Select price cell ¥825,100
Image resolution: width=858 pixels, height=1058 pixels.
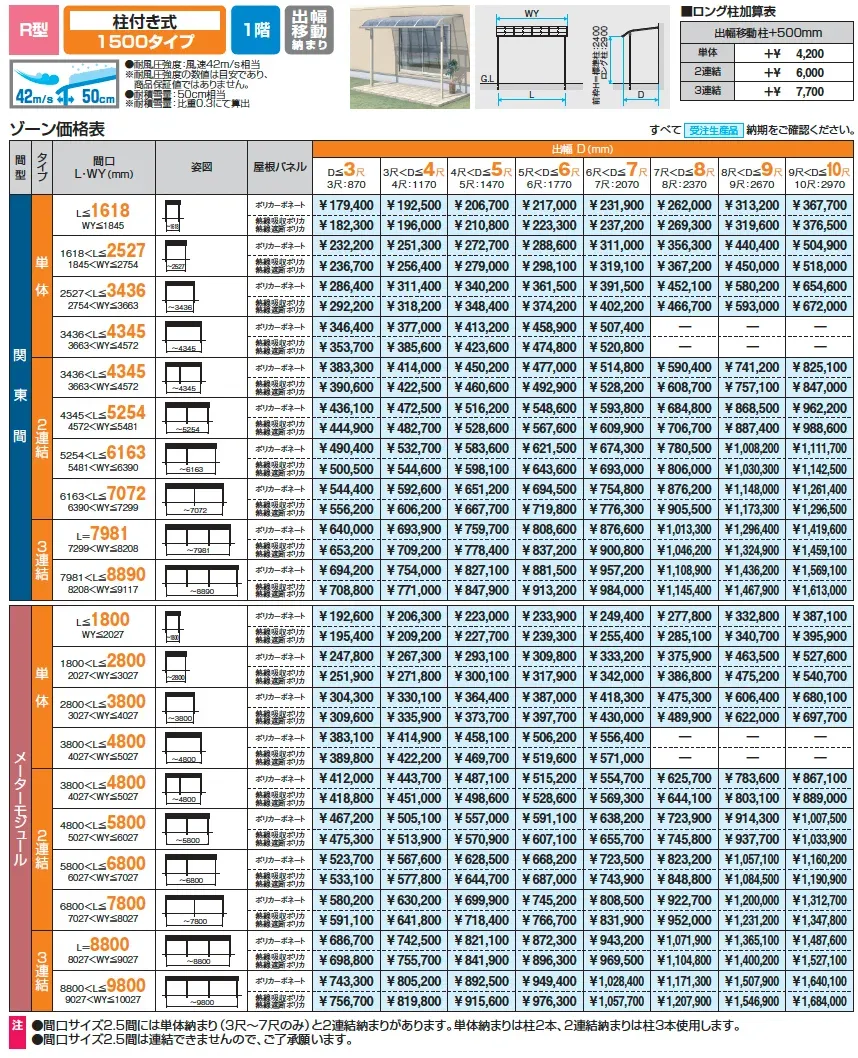(820, 367)
